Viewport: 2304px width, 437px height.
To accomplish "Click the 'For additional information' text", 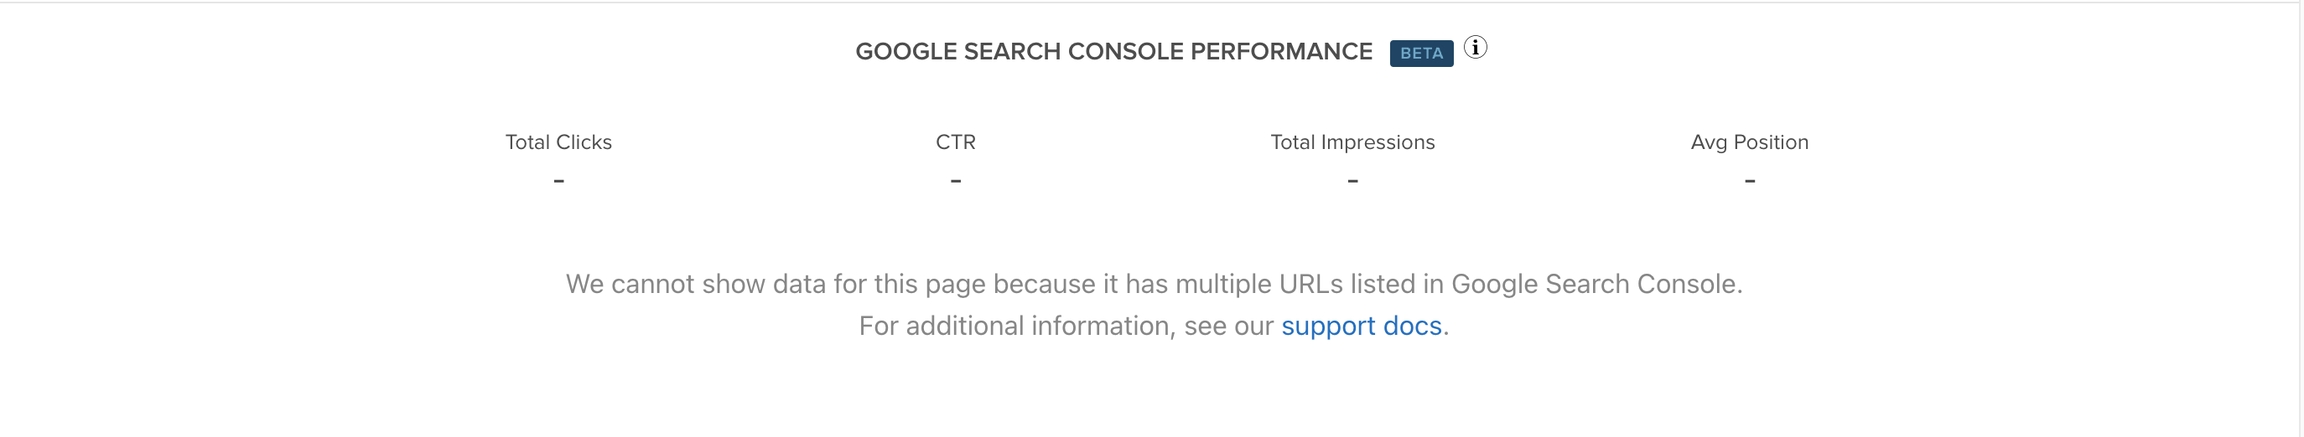I will click(1015, 326).
